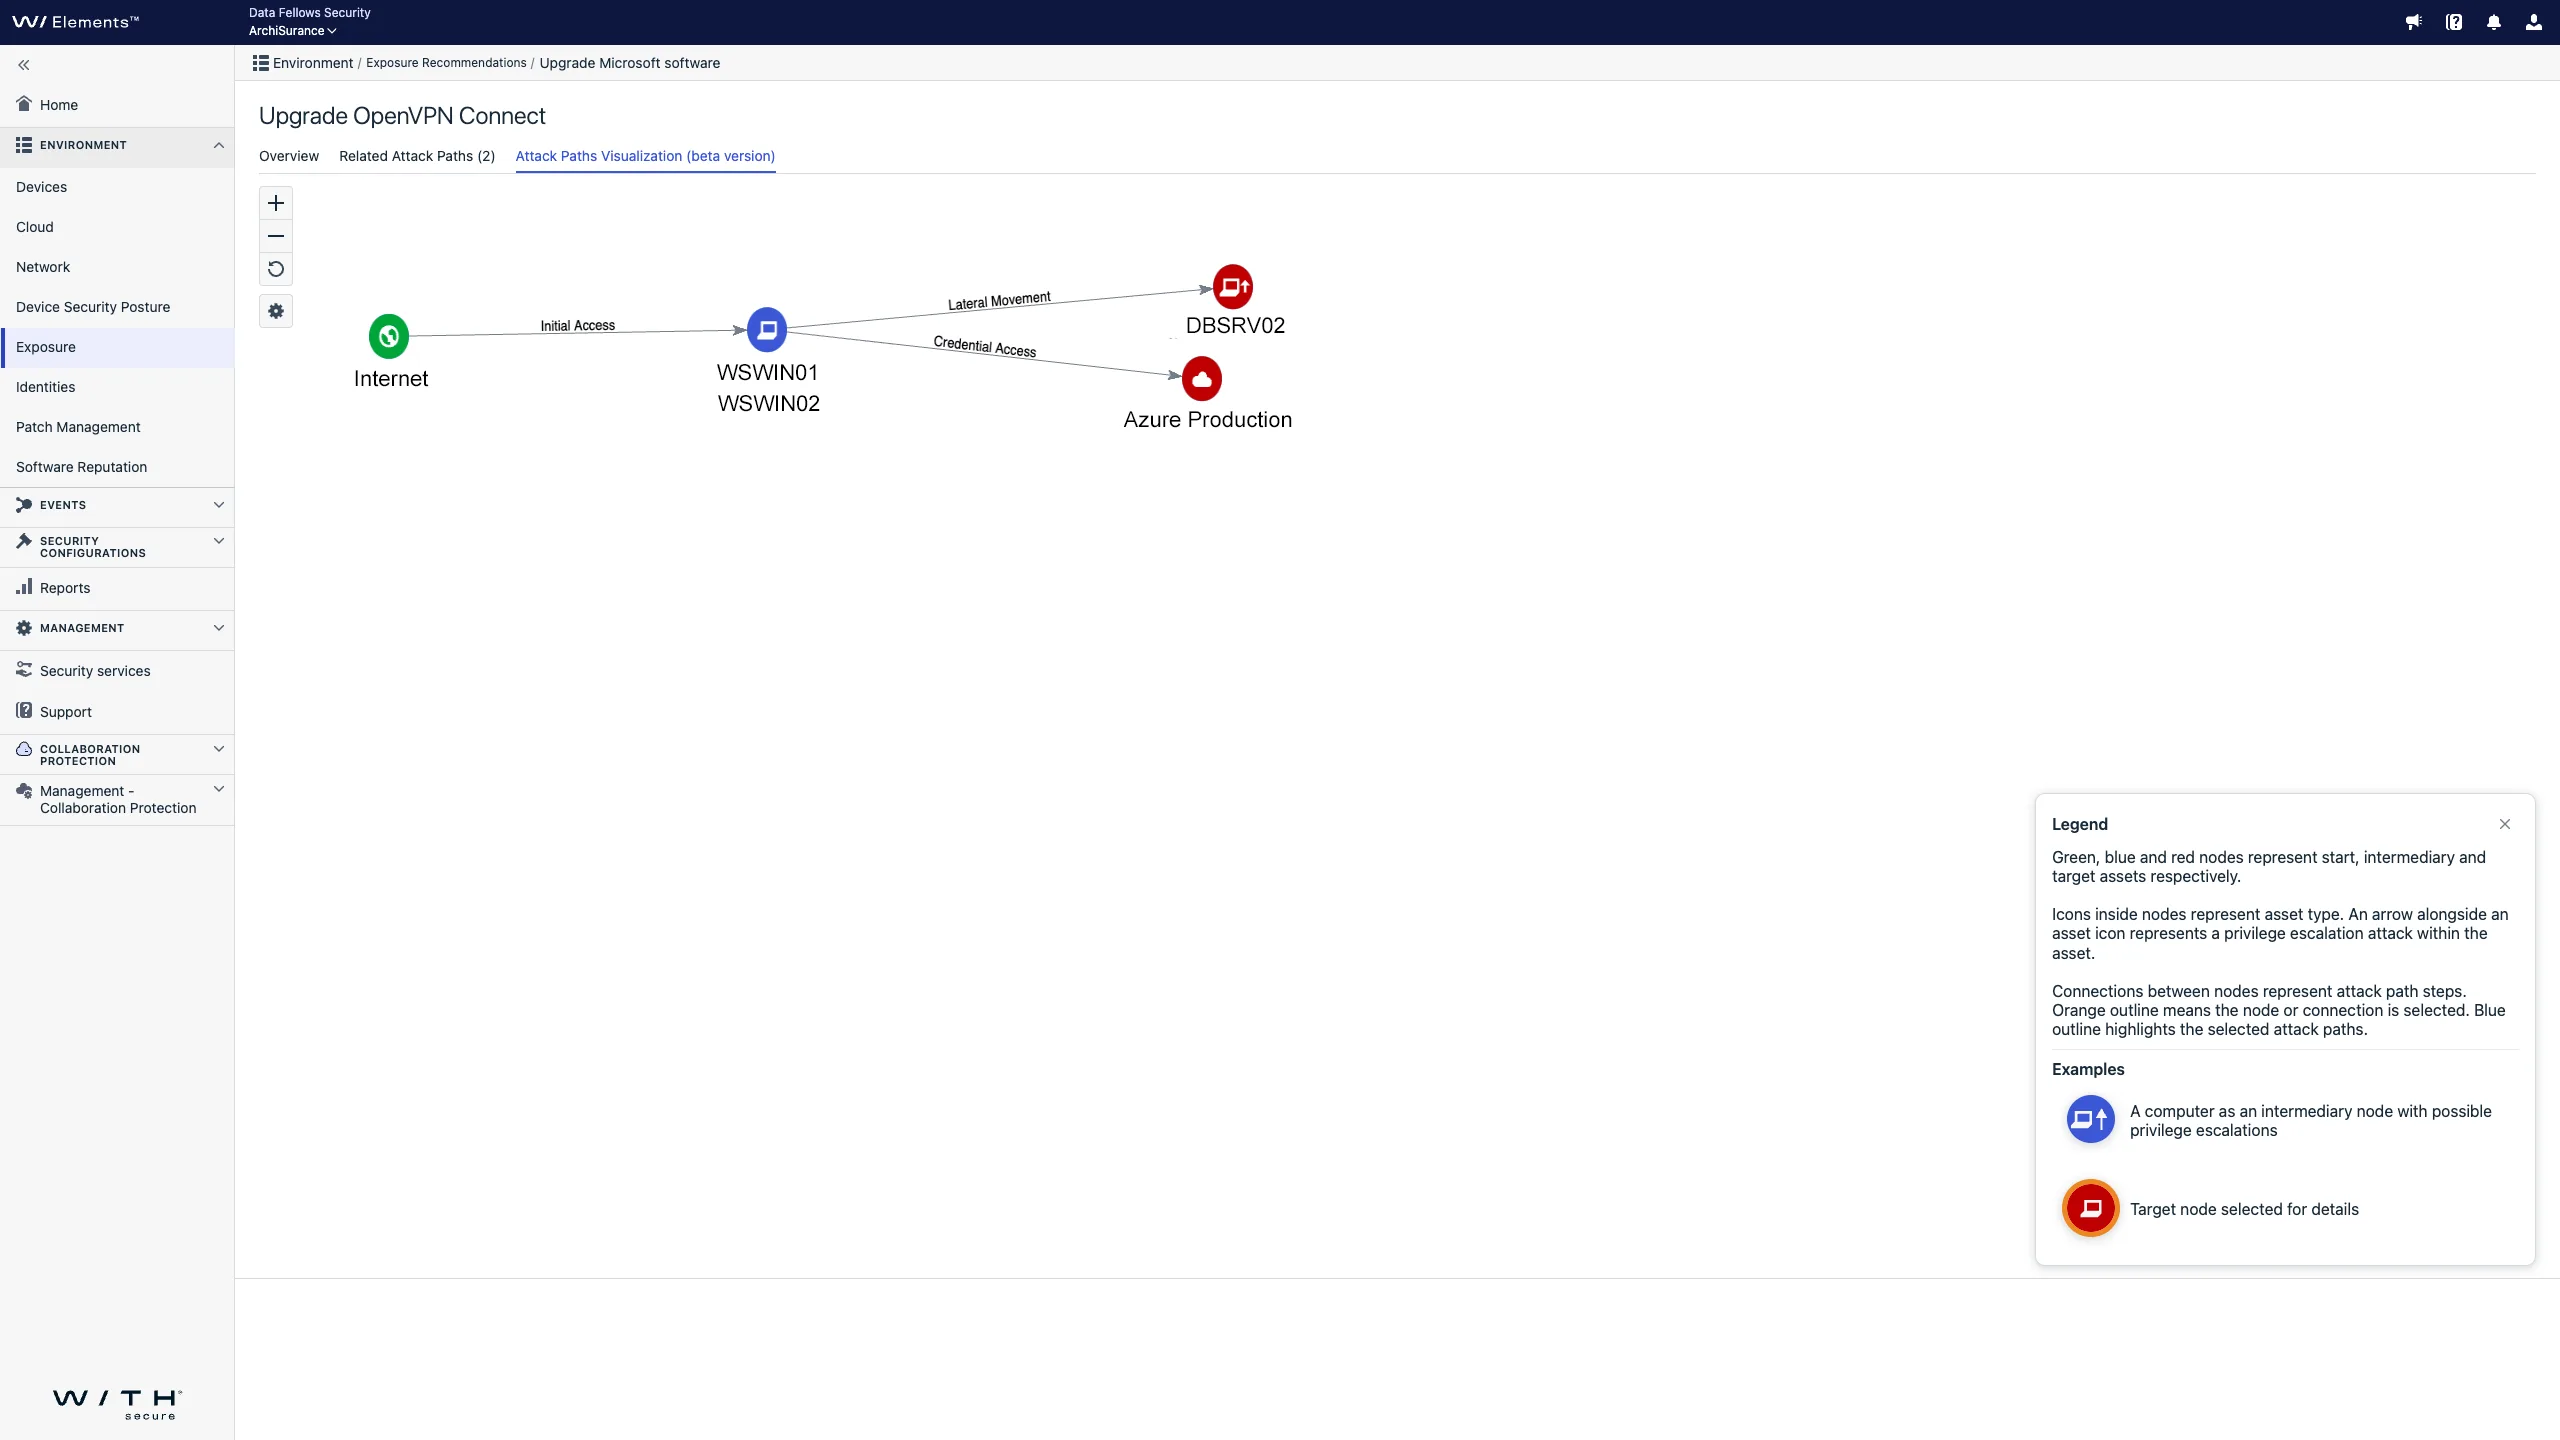Open the ArchiSurance organization dropdown

292,31
